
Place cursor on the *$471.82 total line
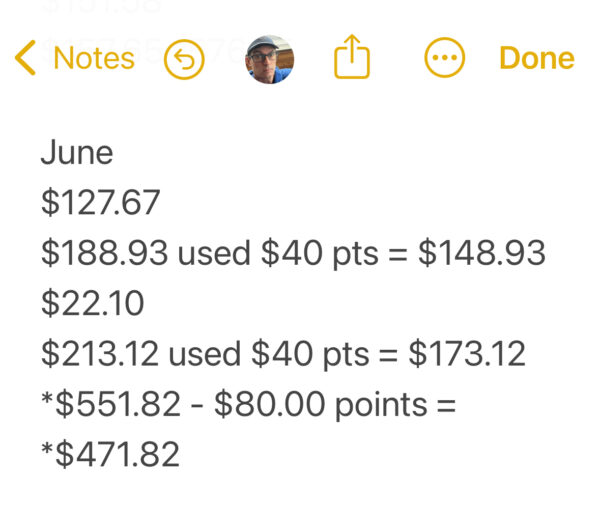(x=110, y=454)
